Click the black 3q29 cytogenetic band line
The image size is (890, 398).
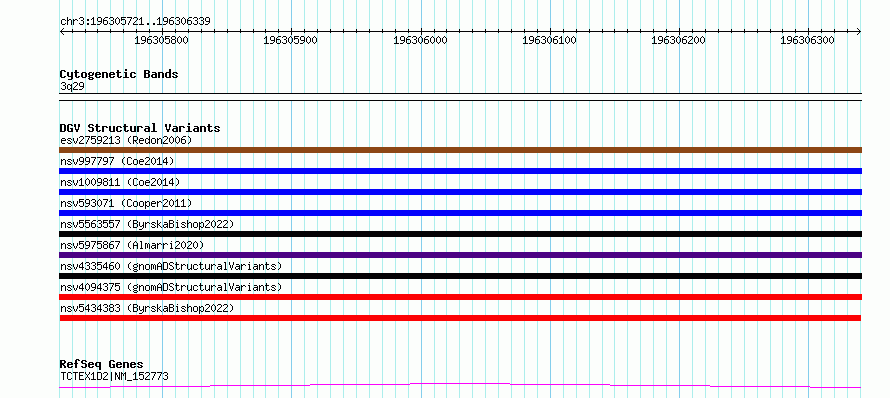click(x=460, y=97)
